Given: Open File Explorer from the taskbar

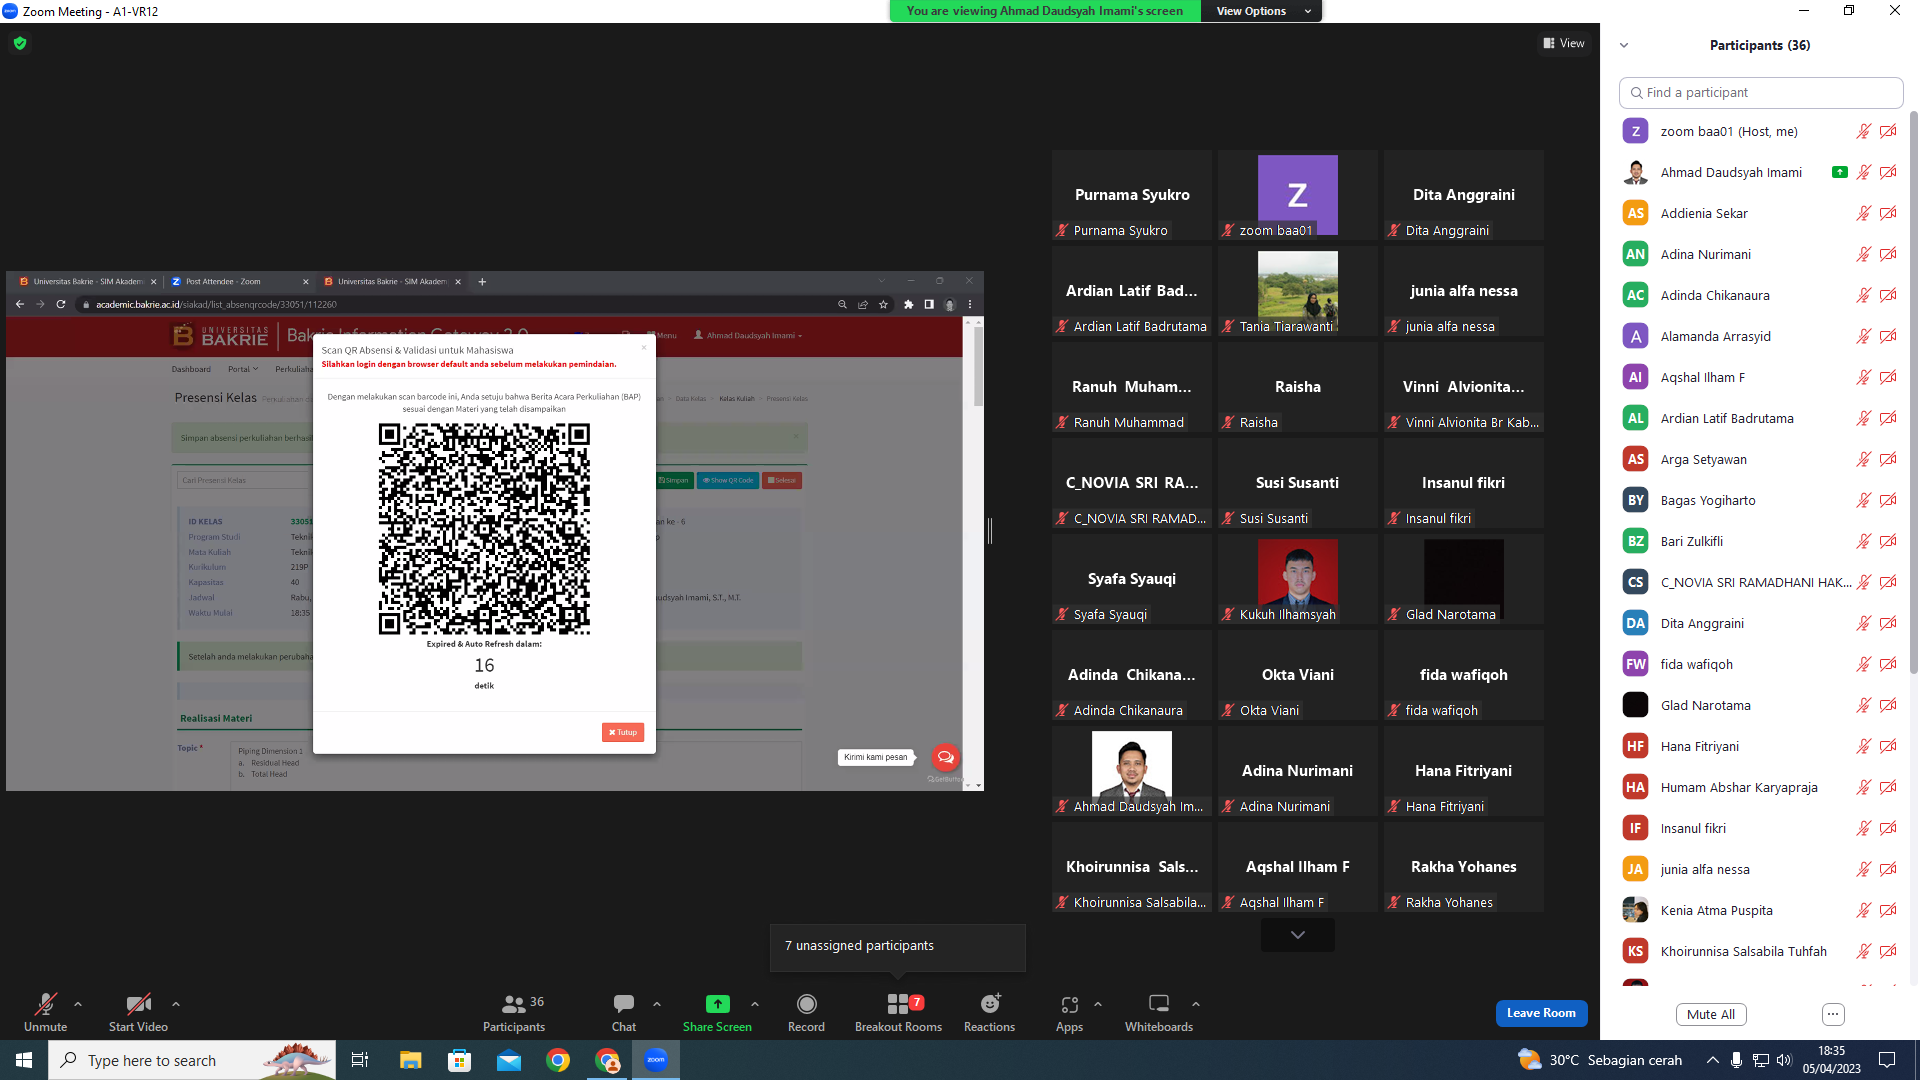Looking at the screenshot, I should coord(410,1060).
